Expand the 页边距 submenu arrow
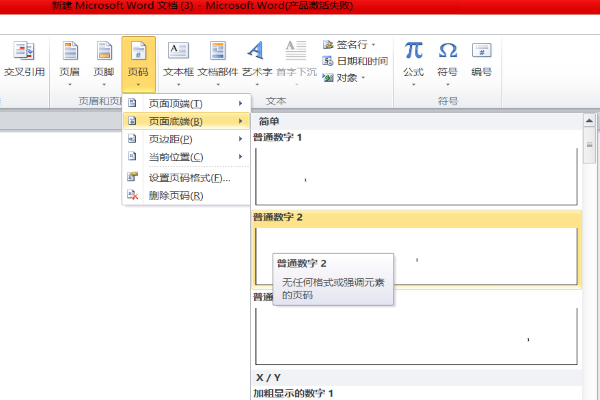The image size is (600, 400). (241, 139)
